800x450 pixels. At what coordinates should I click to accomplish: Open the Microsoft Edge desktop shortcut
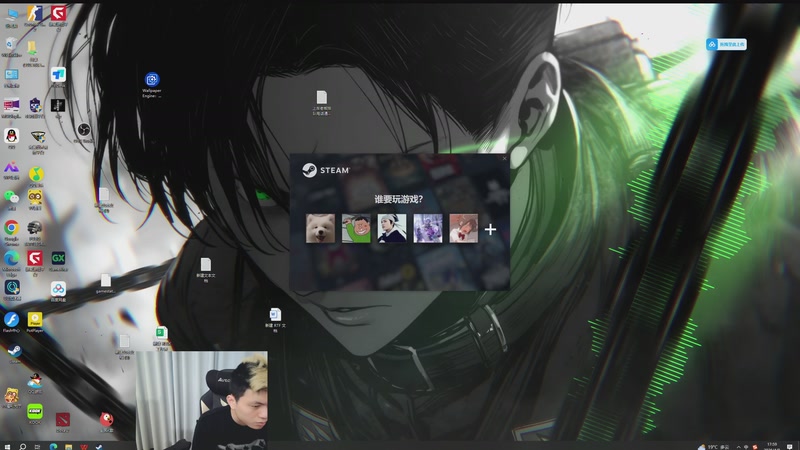click(11, 262)
